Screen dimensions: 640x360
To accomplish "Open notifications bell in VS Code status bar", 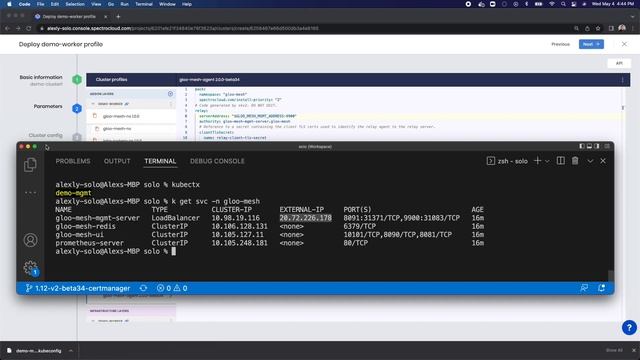I will (x=602, y=288).
